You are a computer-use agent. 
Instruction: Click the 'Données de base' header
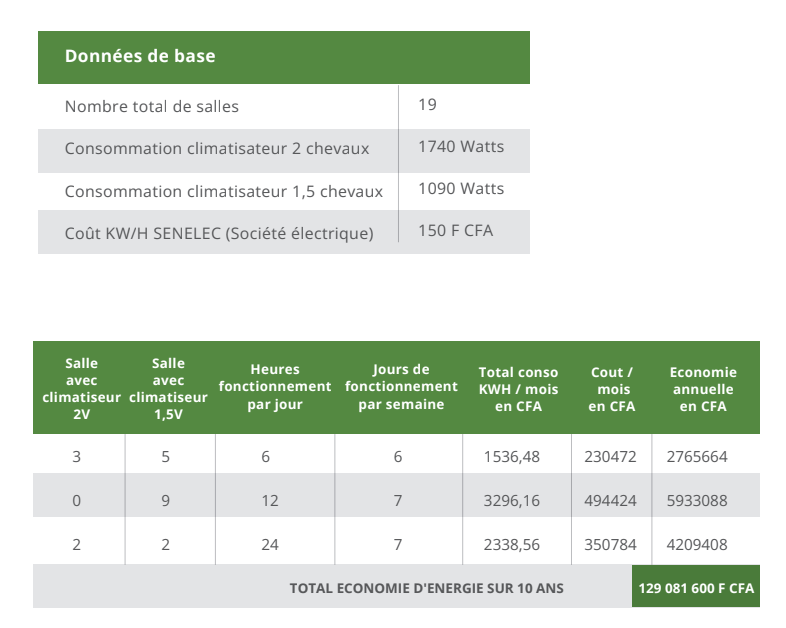(x=140, y=56)
